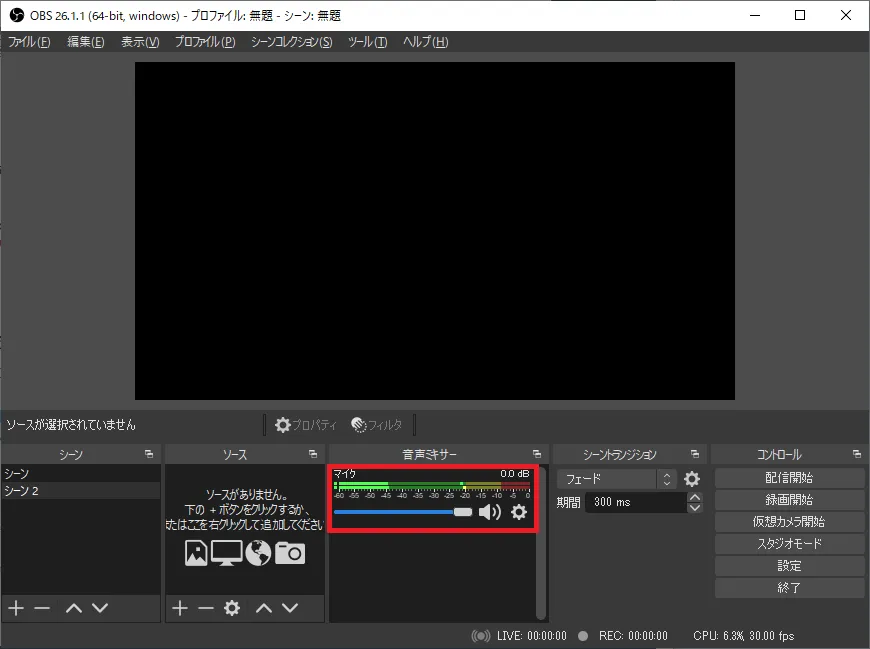Remove selected scene with minus icon
The height and width of the screenshot is (649, 870).
pos(42,609)
